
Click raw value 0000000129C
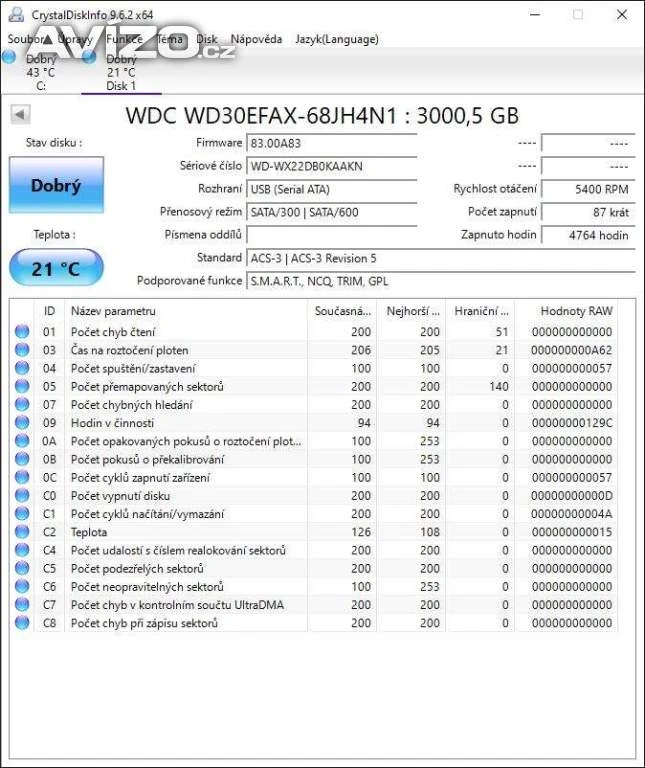[572, 423]
